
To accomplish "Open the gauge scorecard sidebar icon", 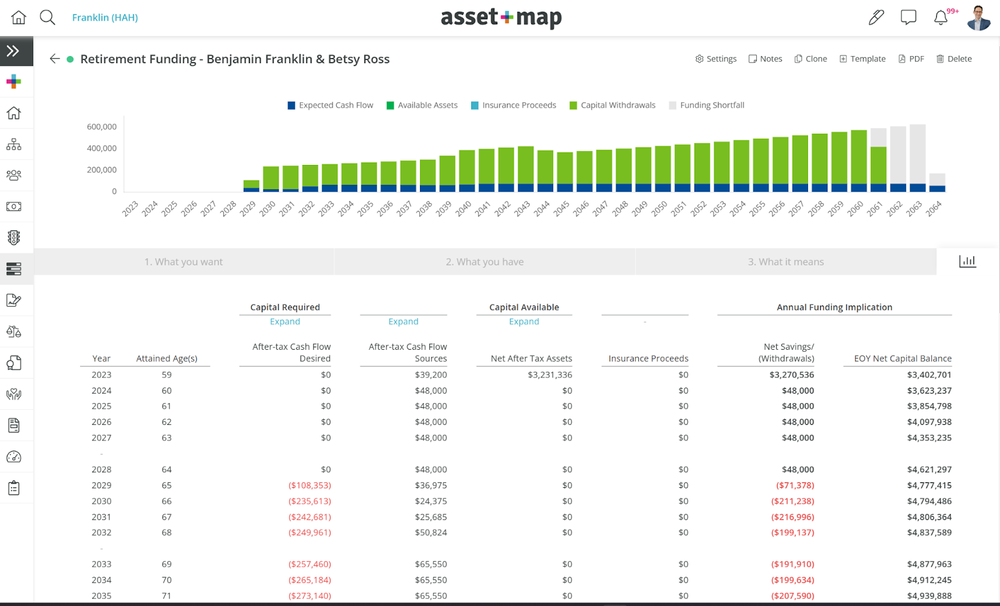I will pyautogui.click(x=14, y=456).
